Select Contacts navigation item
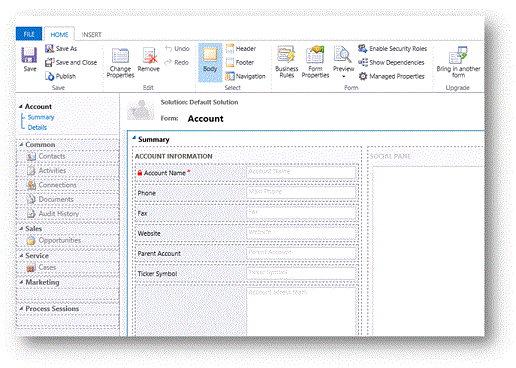 pyautogui.click(x=68, y=156)
